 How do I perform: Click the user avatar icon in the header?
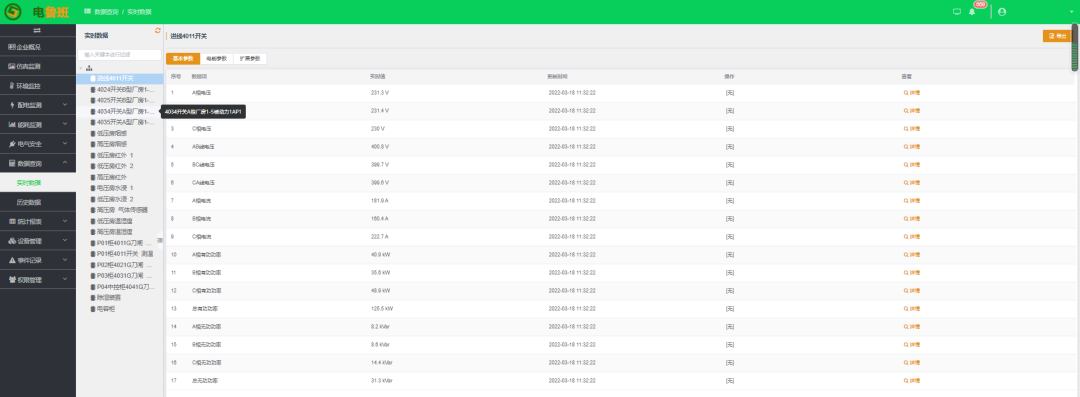point(1001,12)
